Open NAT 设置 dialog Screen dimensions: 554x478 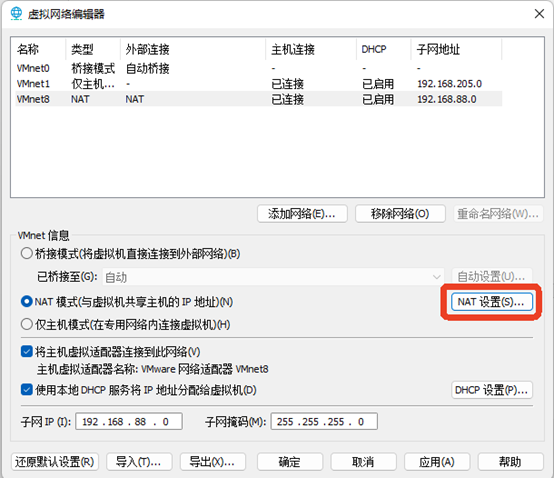point(492,302)
